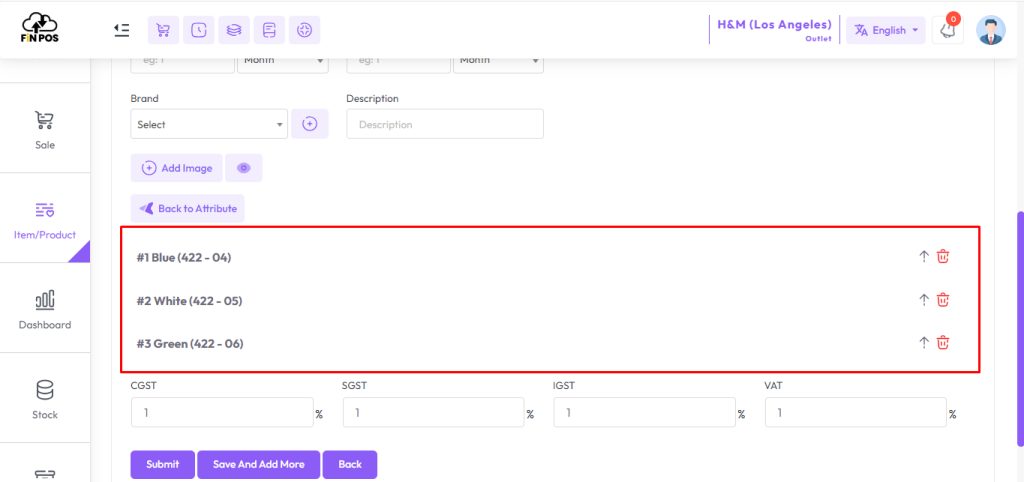Click the FINPOS logo
1024x482 pixels.
(x=40, y=29)
